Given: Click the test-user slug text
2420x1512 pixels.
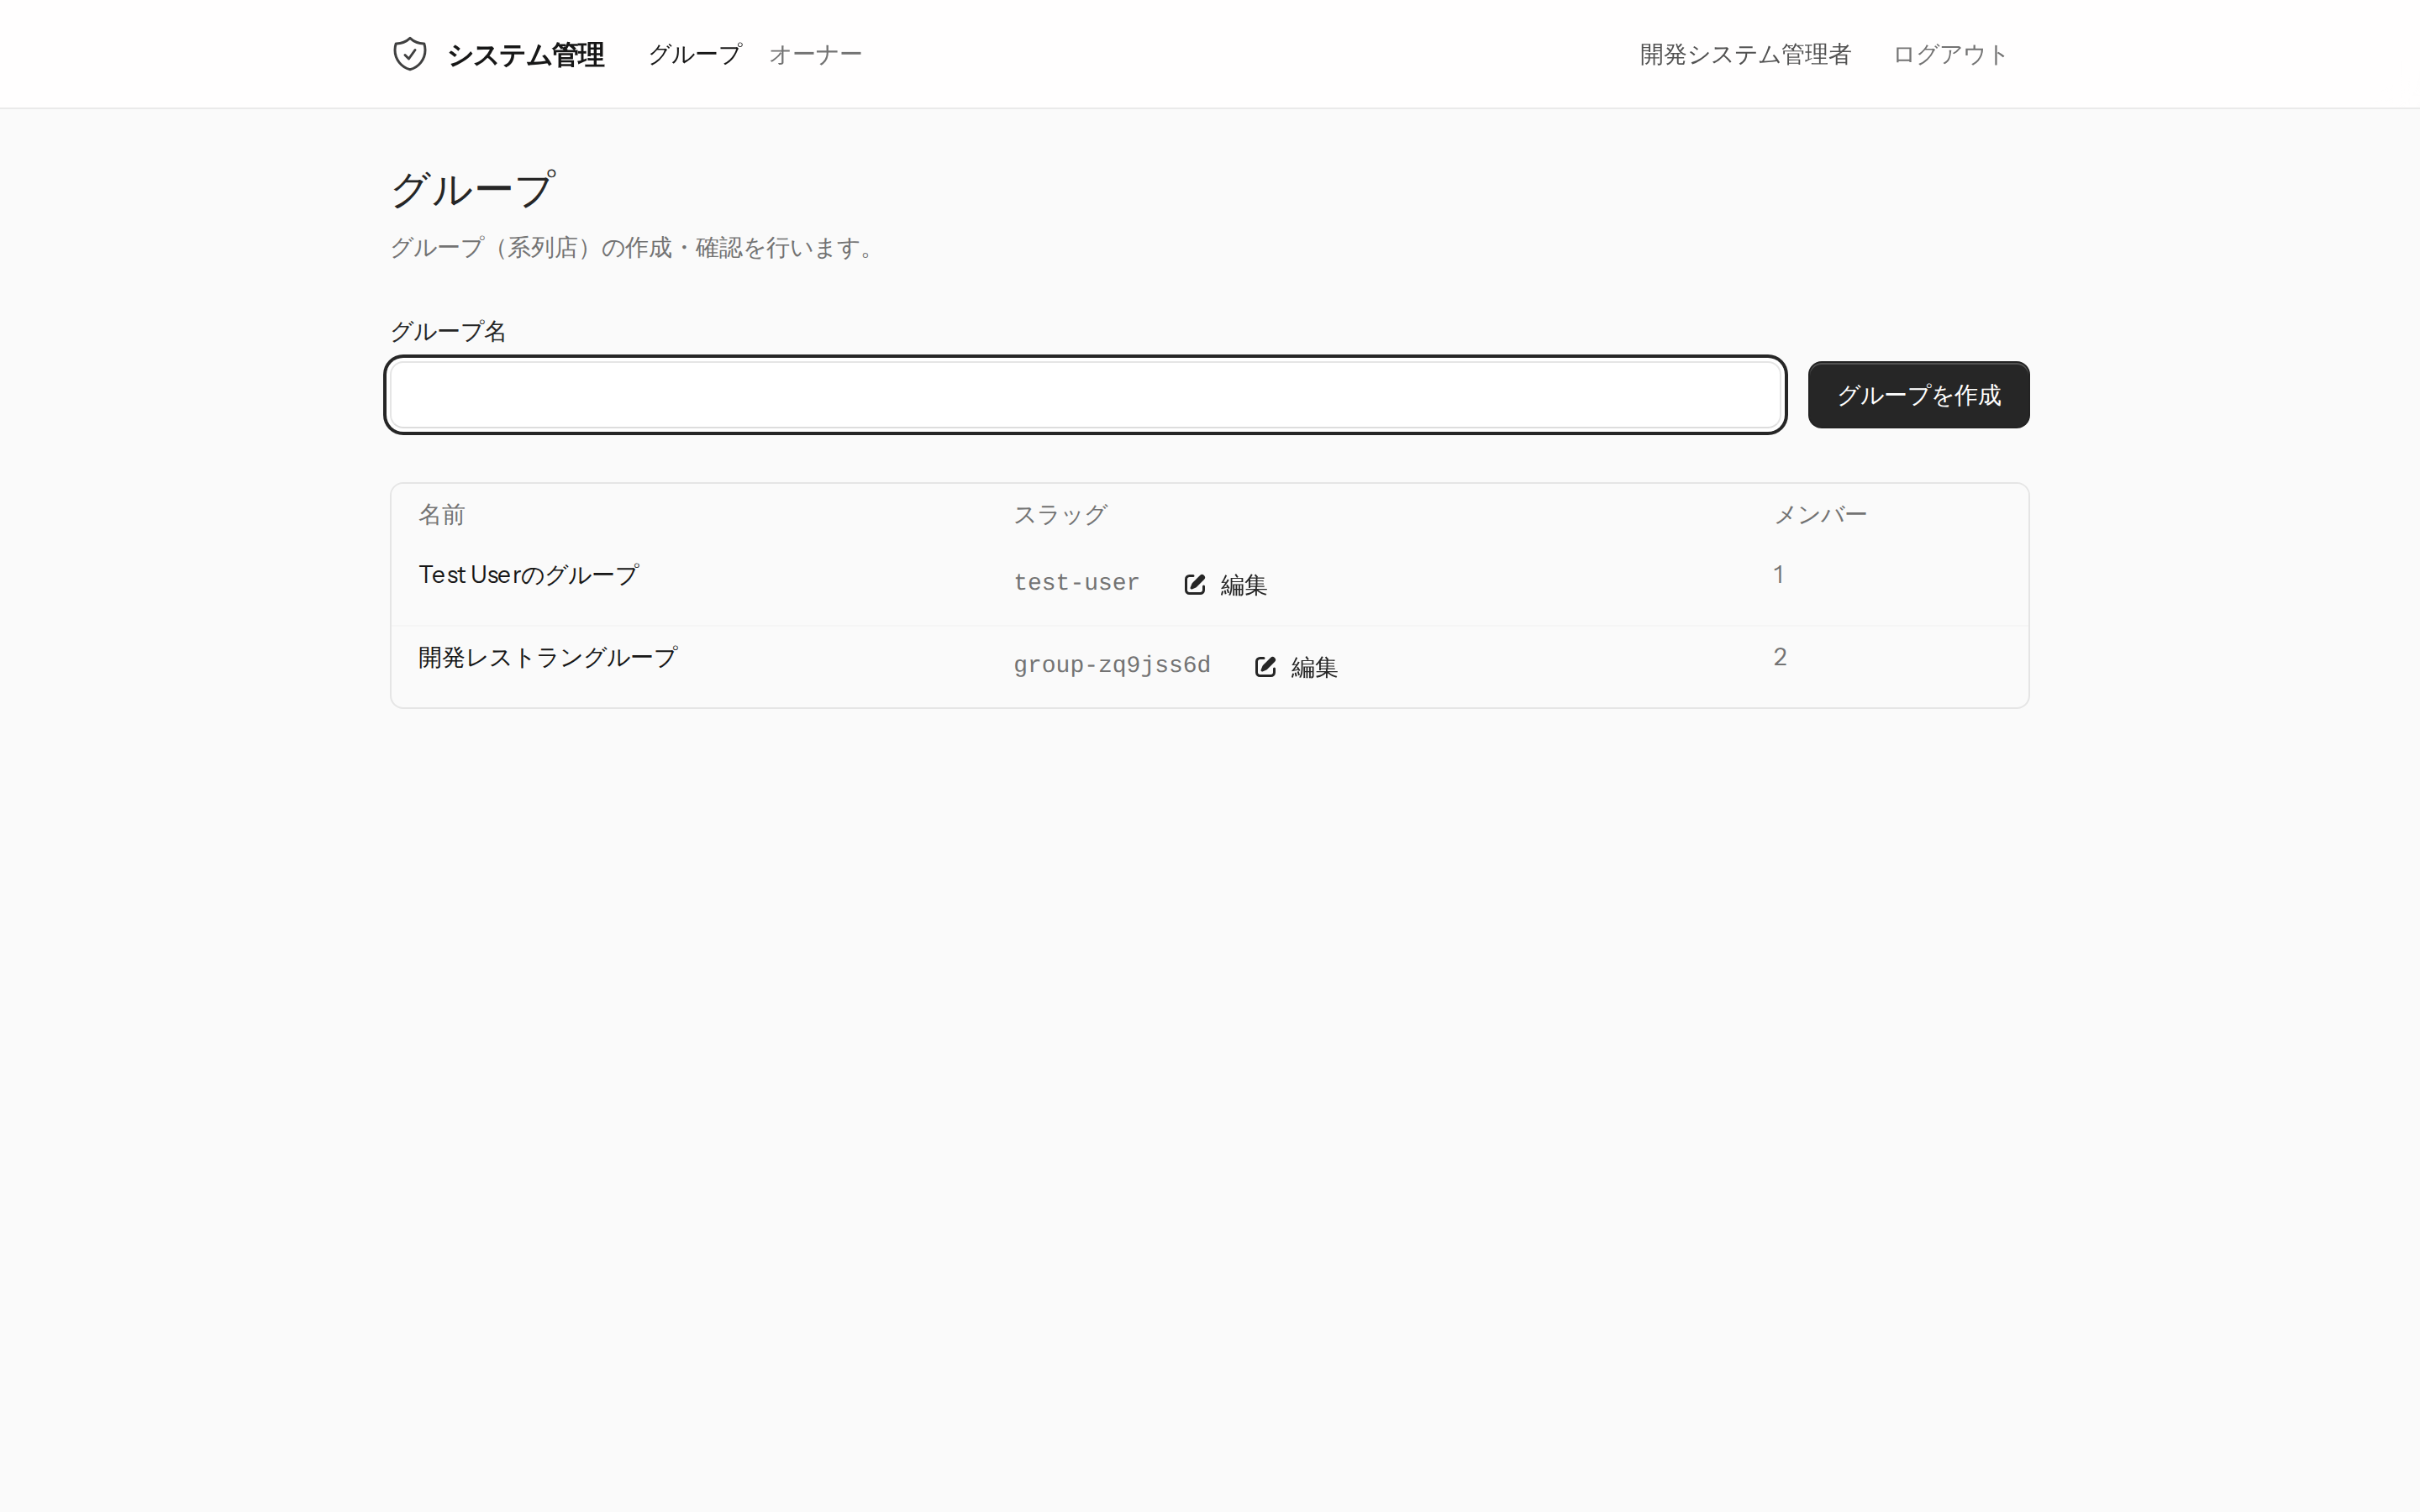Looking at the screenshot, I should [1076, 583].
